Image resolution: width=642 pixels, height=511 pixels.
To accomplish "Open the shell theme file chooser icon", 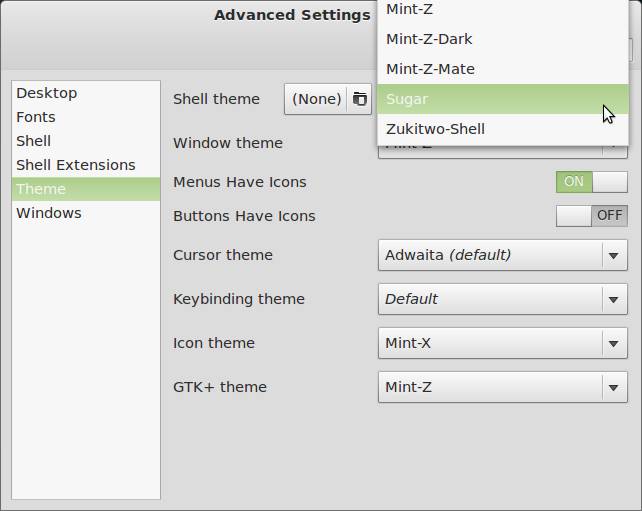I will (359, 99).
